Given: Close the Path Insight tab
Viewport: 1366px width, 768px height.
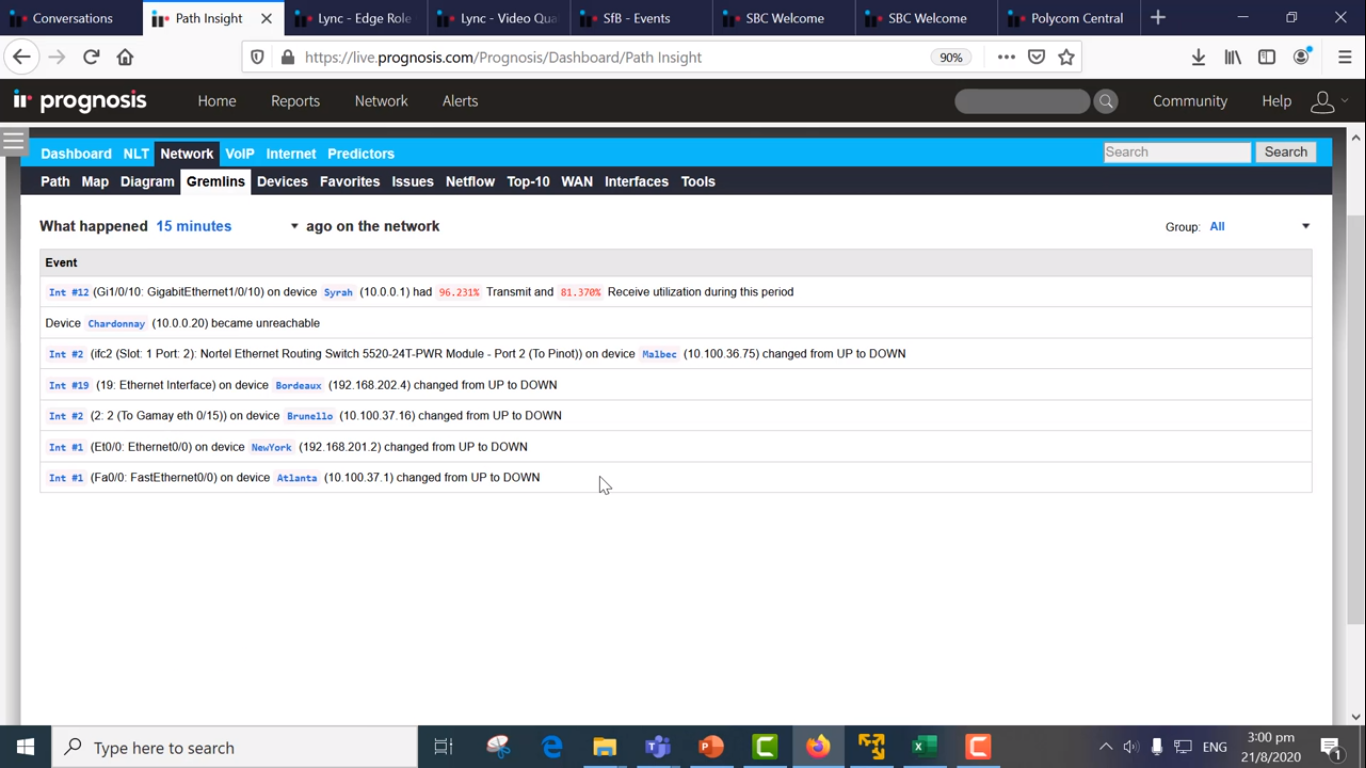Looking at the screenshot, I should pyautogui.click(x=266, y=18).
